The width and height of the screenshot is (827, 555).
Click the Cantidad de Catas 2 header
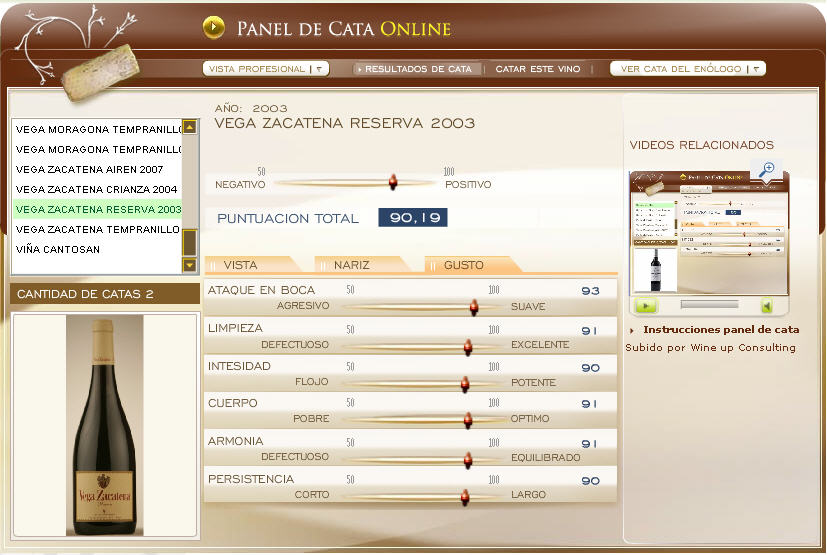tap(104, 294)
